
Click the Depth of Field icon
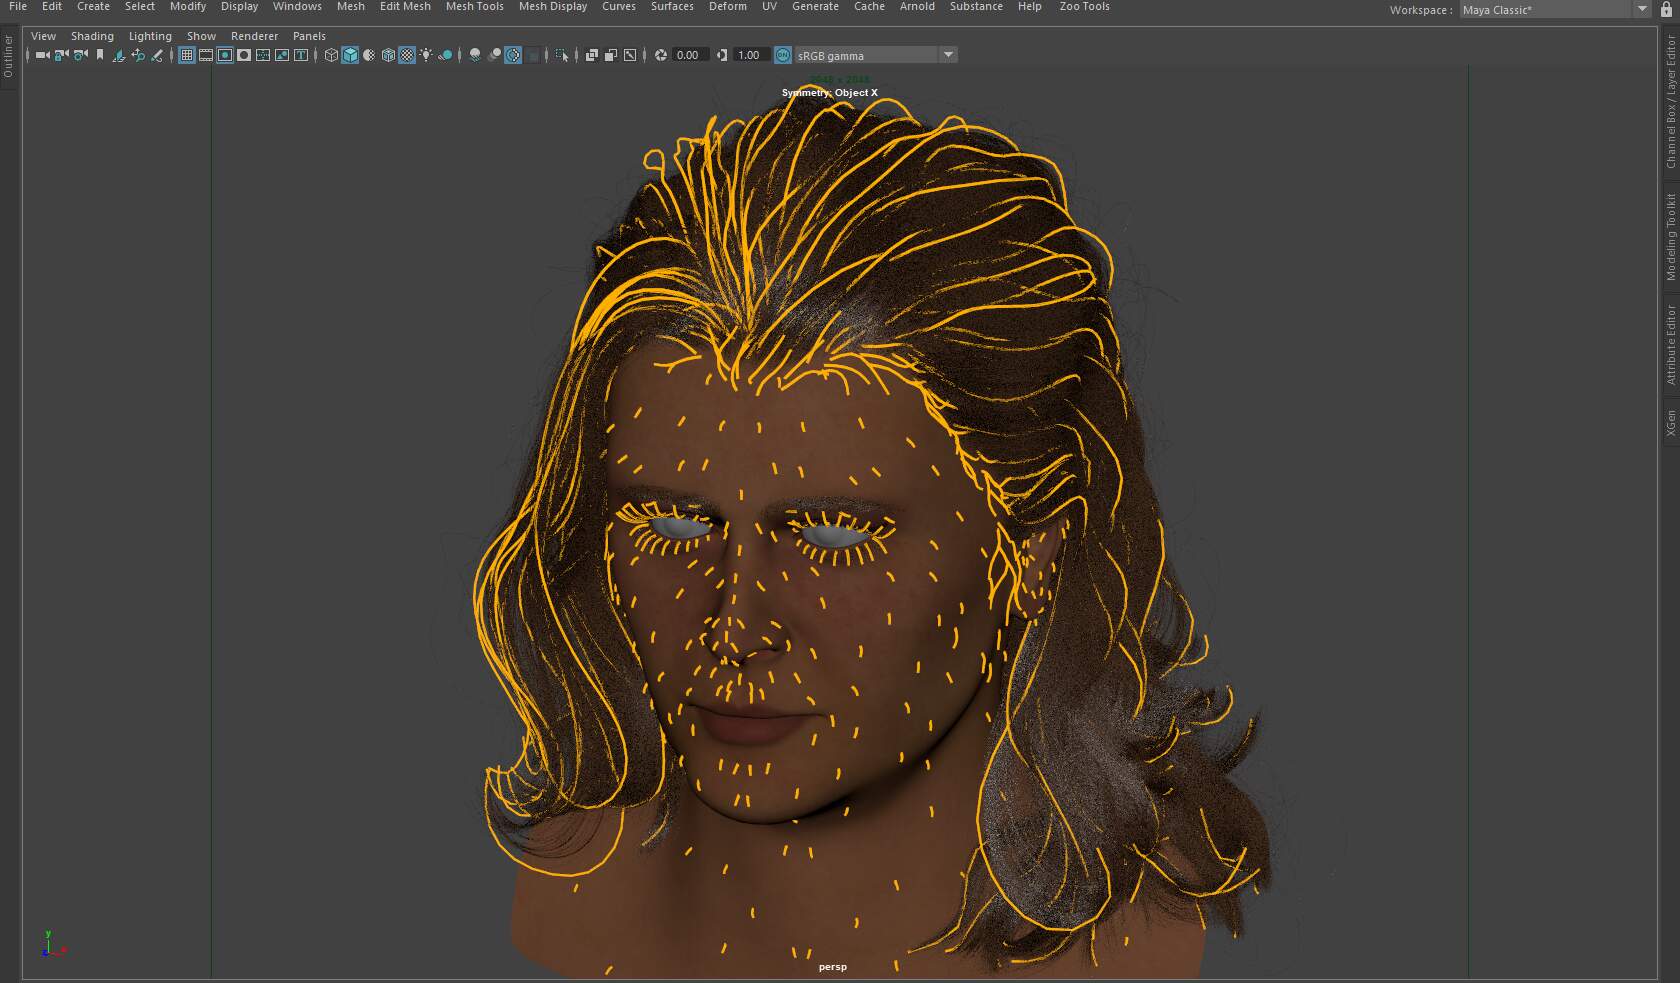coord(532,55)
